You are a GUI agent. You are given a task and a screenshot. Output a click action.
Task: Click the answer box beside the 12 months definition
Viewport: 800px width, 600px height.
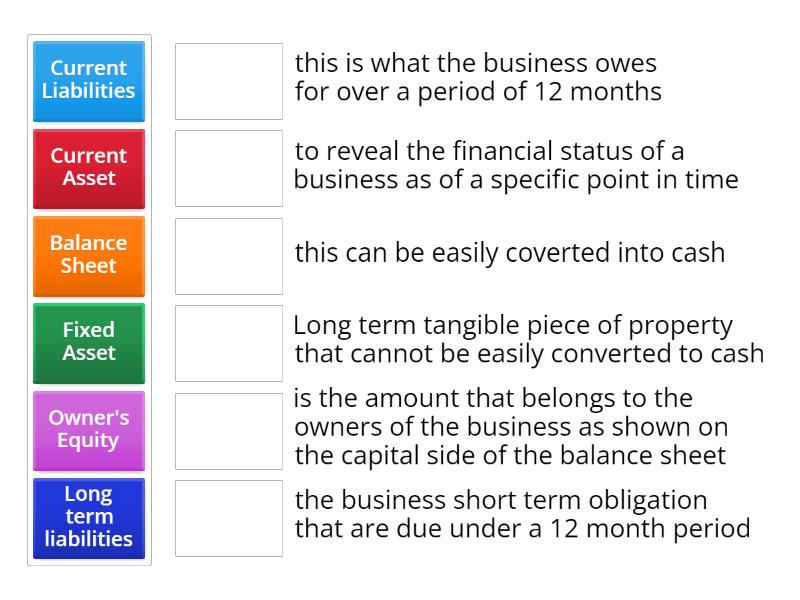pyautogui.click(x=228, y=81)
